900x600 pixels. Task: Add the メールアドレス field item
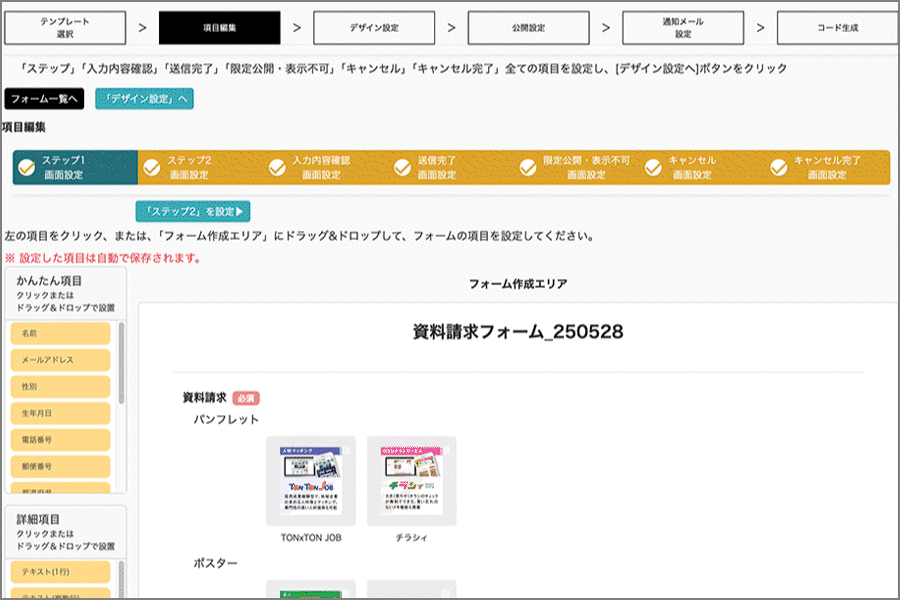point(60,360)
